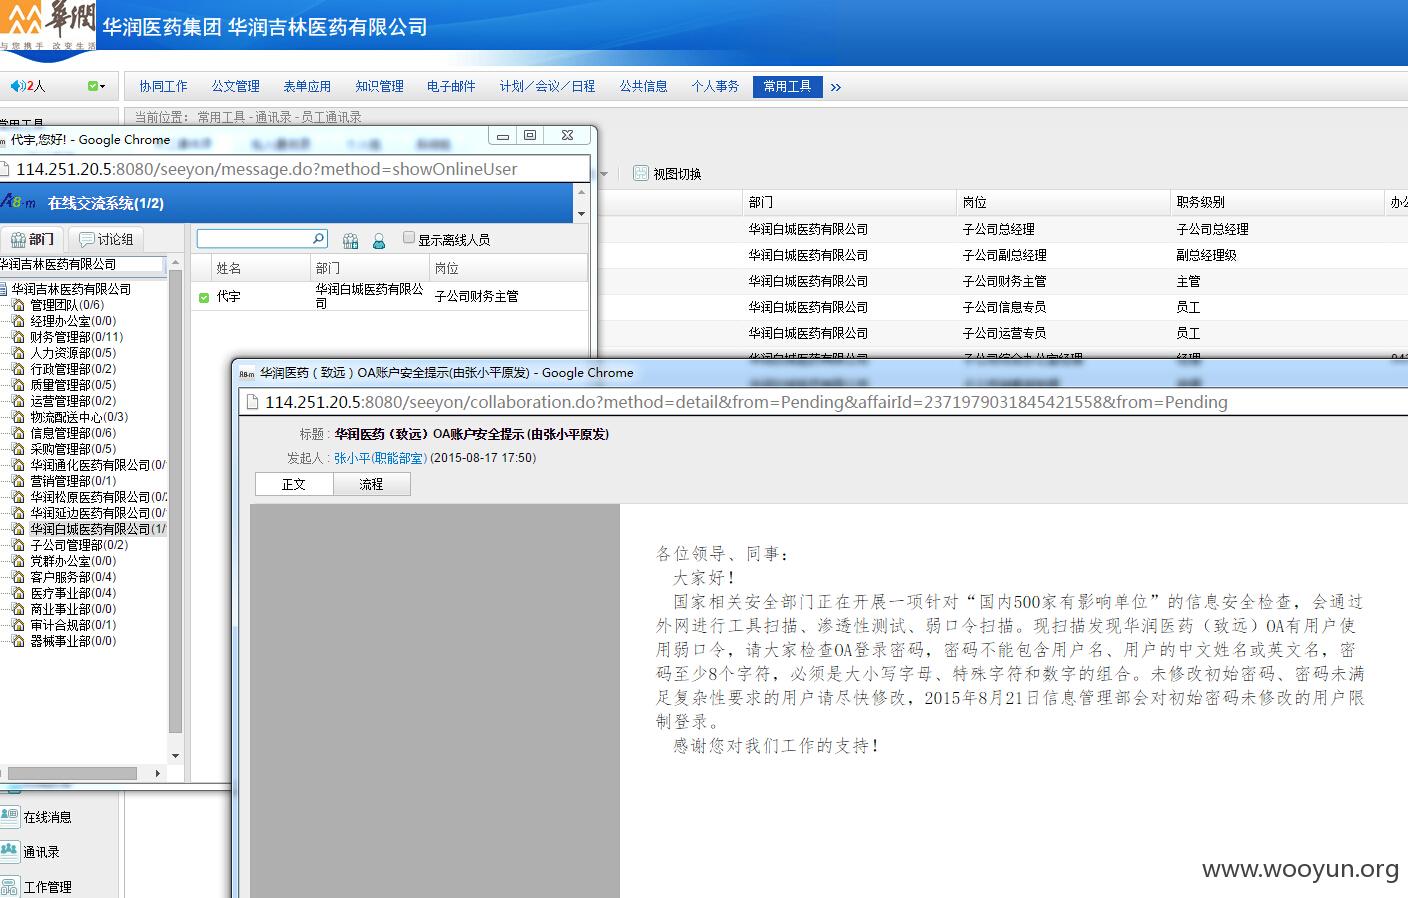Select 医疗事业部(0/4) in department tree
This screenshot has width=1408, height=898.
coord(72,593)
